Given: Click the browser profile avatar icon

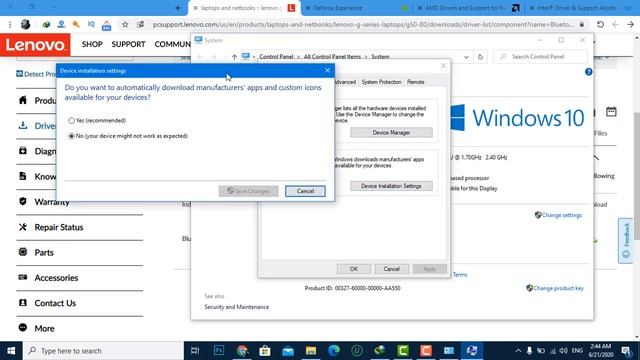Looking at the screenshot, I should pyautogui.click(x=25, y=24).
